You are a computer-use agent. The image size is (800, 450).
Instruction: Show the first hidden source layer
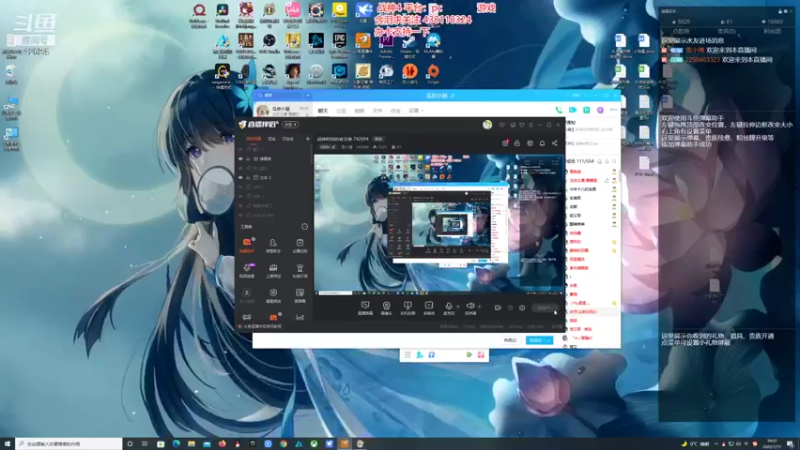click(241, 149)
